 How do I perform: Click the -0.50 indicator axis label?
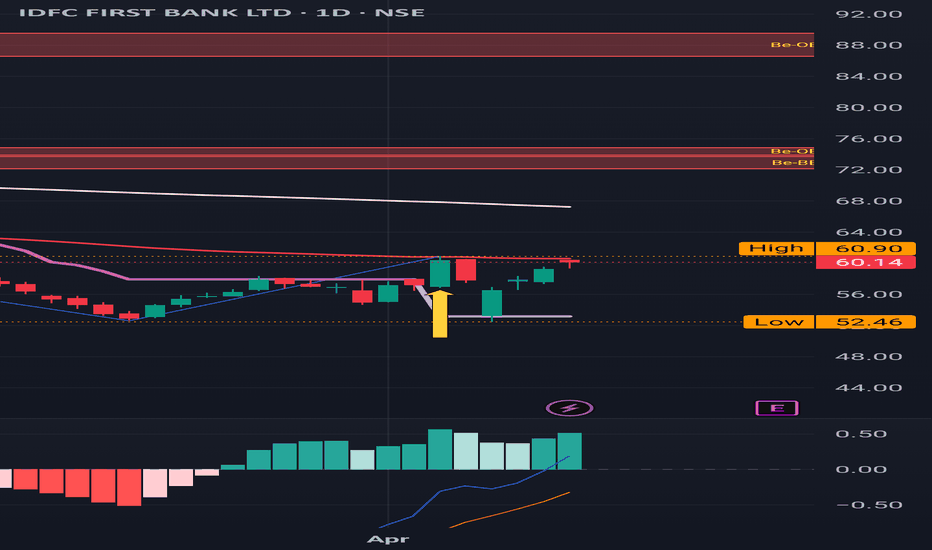click(x=868, y=505)
